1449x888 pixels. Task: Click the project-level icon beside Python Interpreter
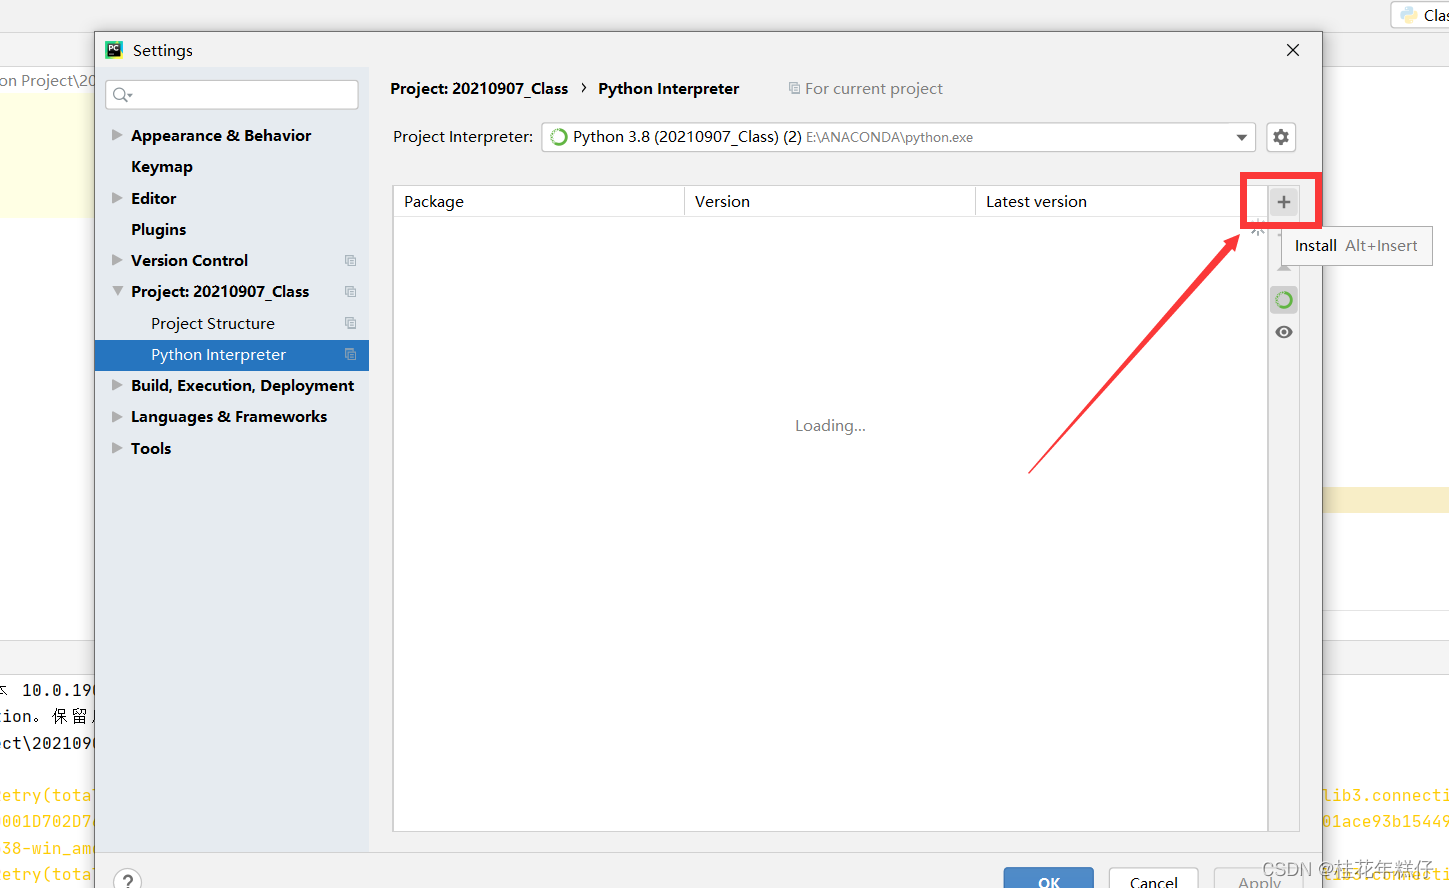click(350, 354)
